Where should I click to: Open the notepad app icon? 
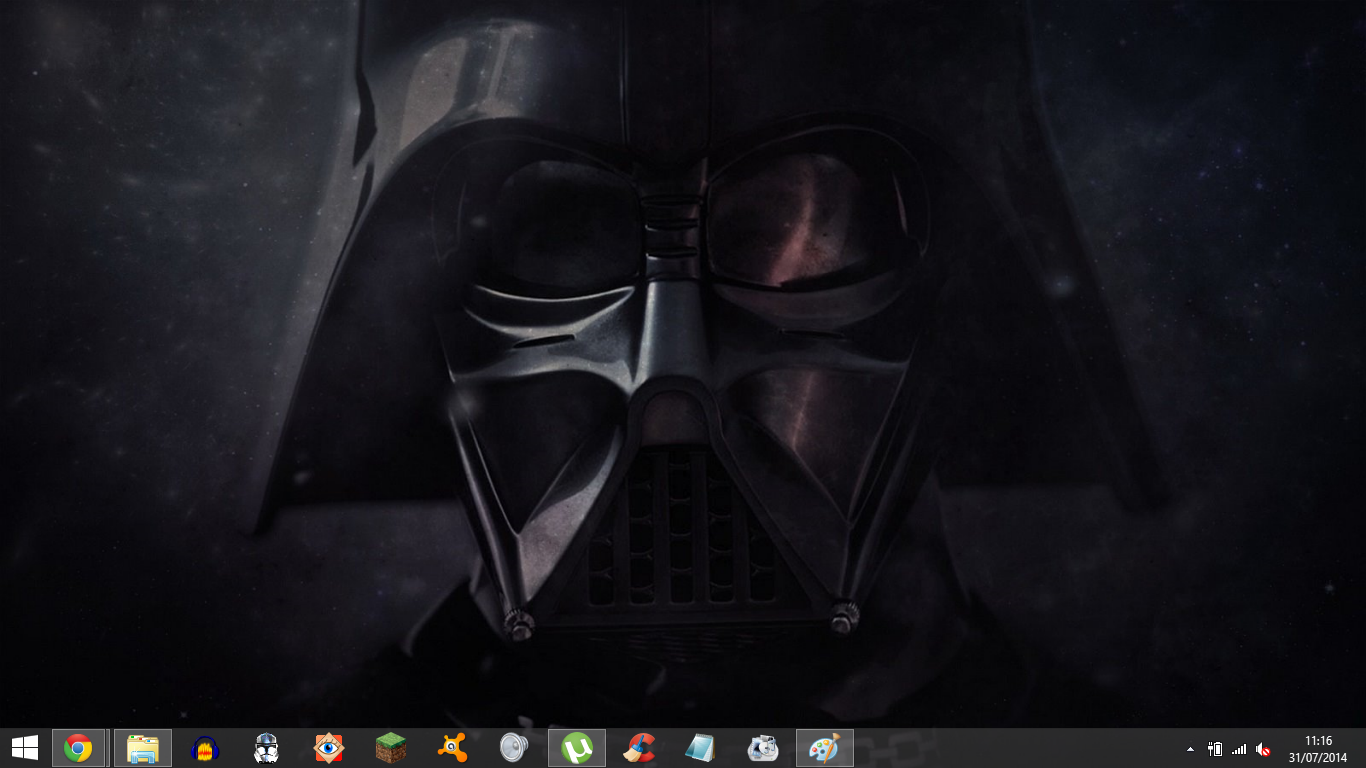click(700, 748)
